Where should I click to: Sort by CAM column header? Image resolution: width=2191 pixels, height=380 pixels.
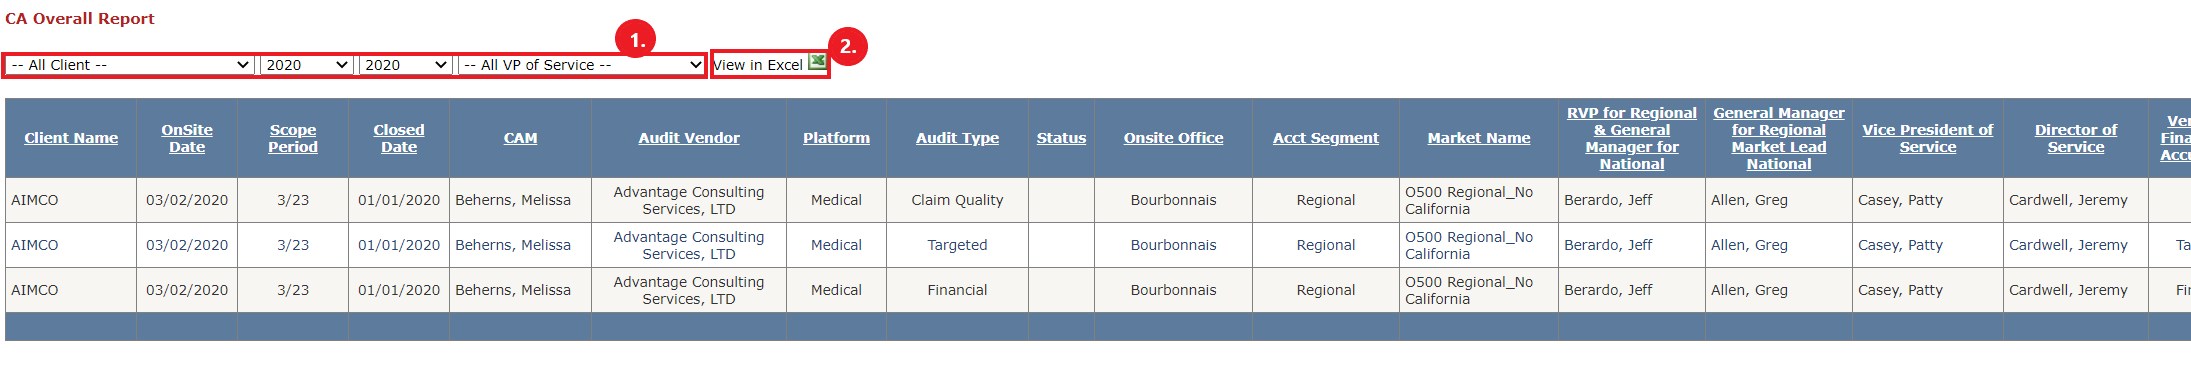pos(520,138)
